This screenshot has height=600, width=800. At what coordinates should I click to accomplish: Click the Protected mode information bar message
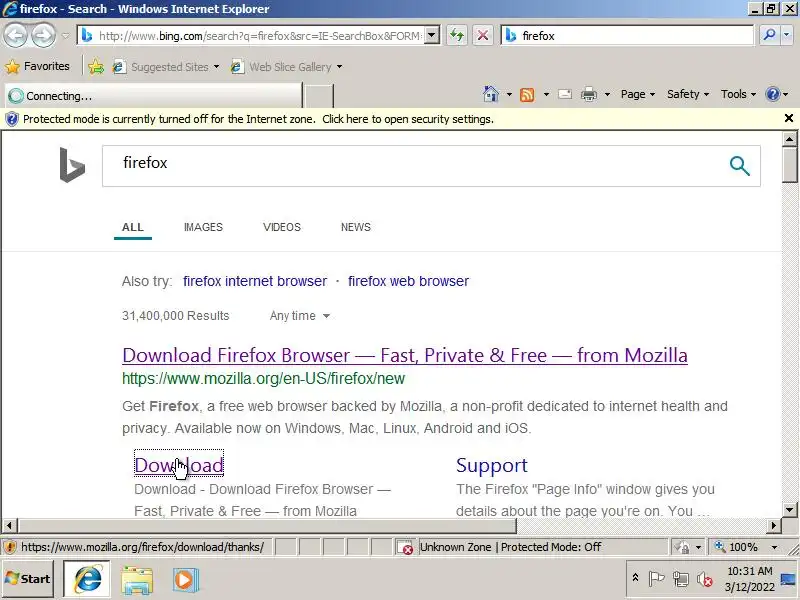[258, 119]
